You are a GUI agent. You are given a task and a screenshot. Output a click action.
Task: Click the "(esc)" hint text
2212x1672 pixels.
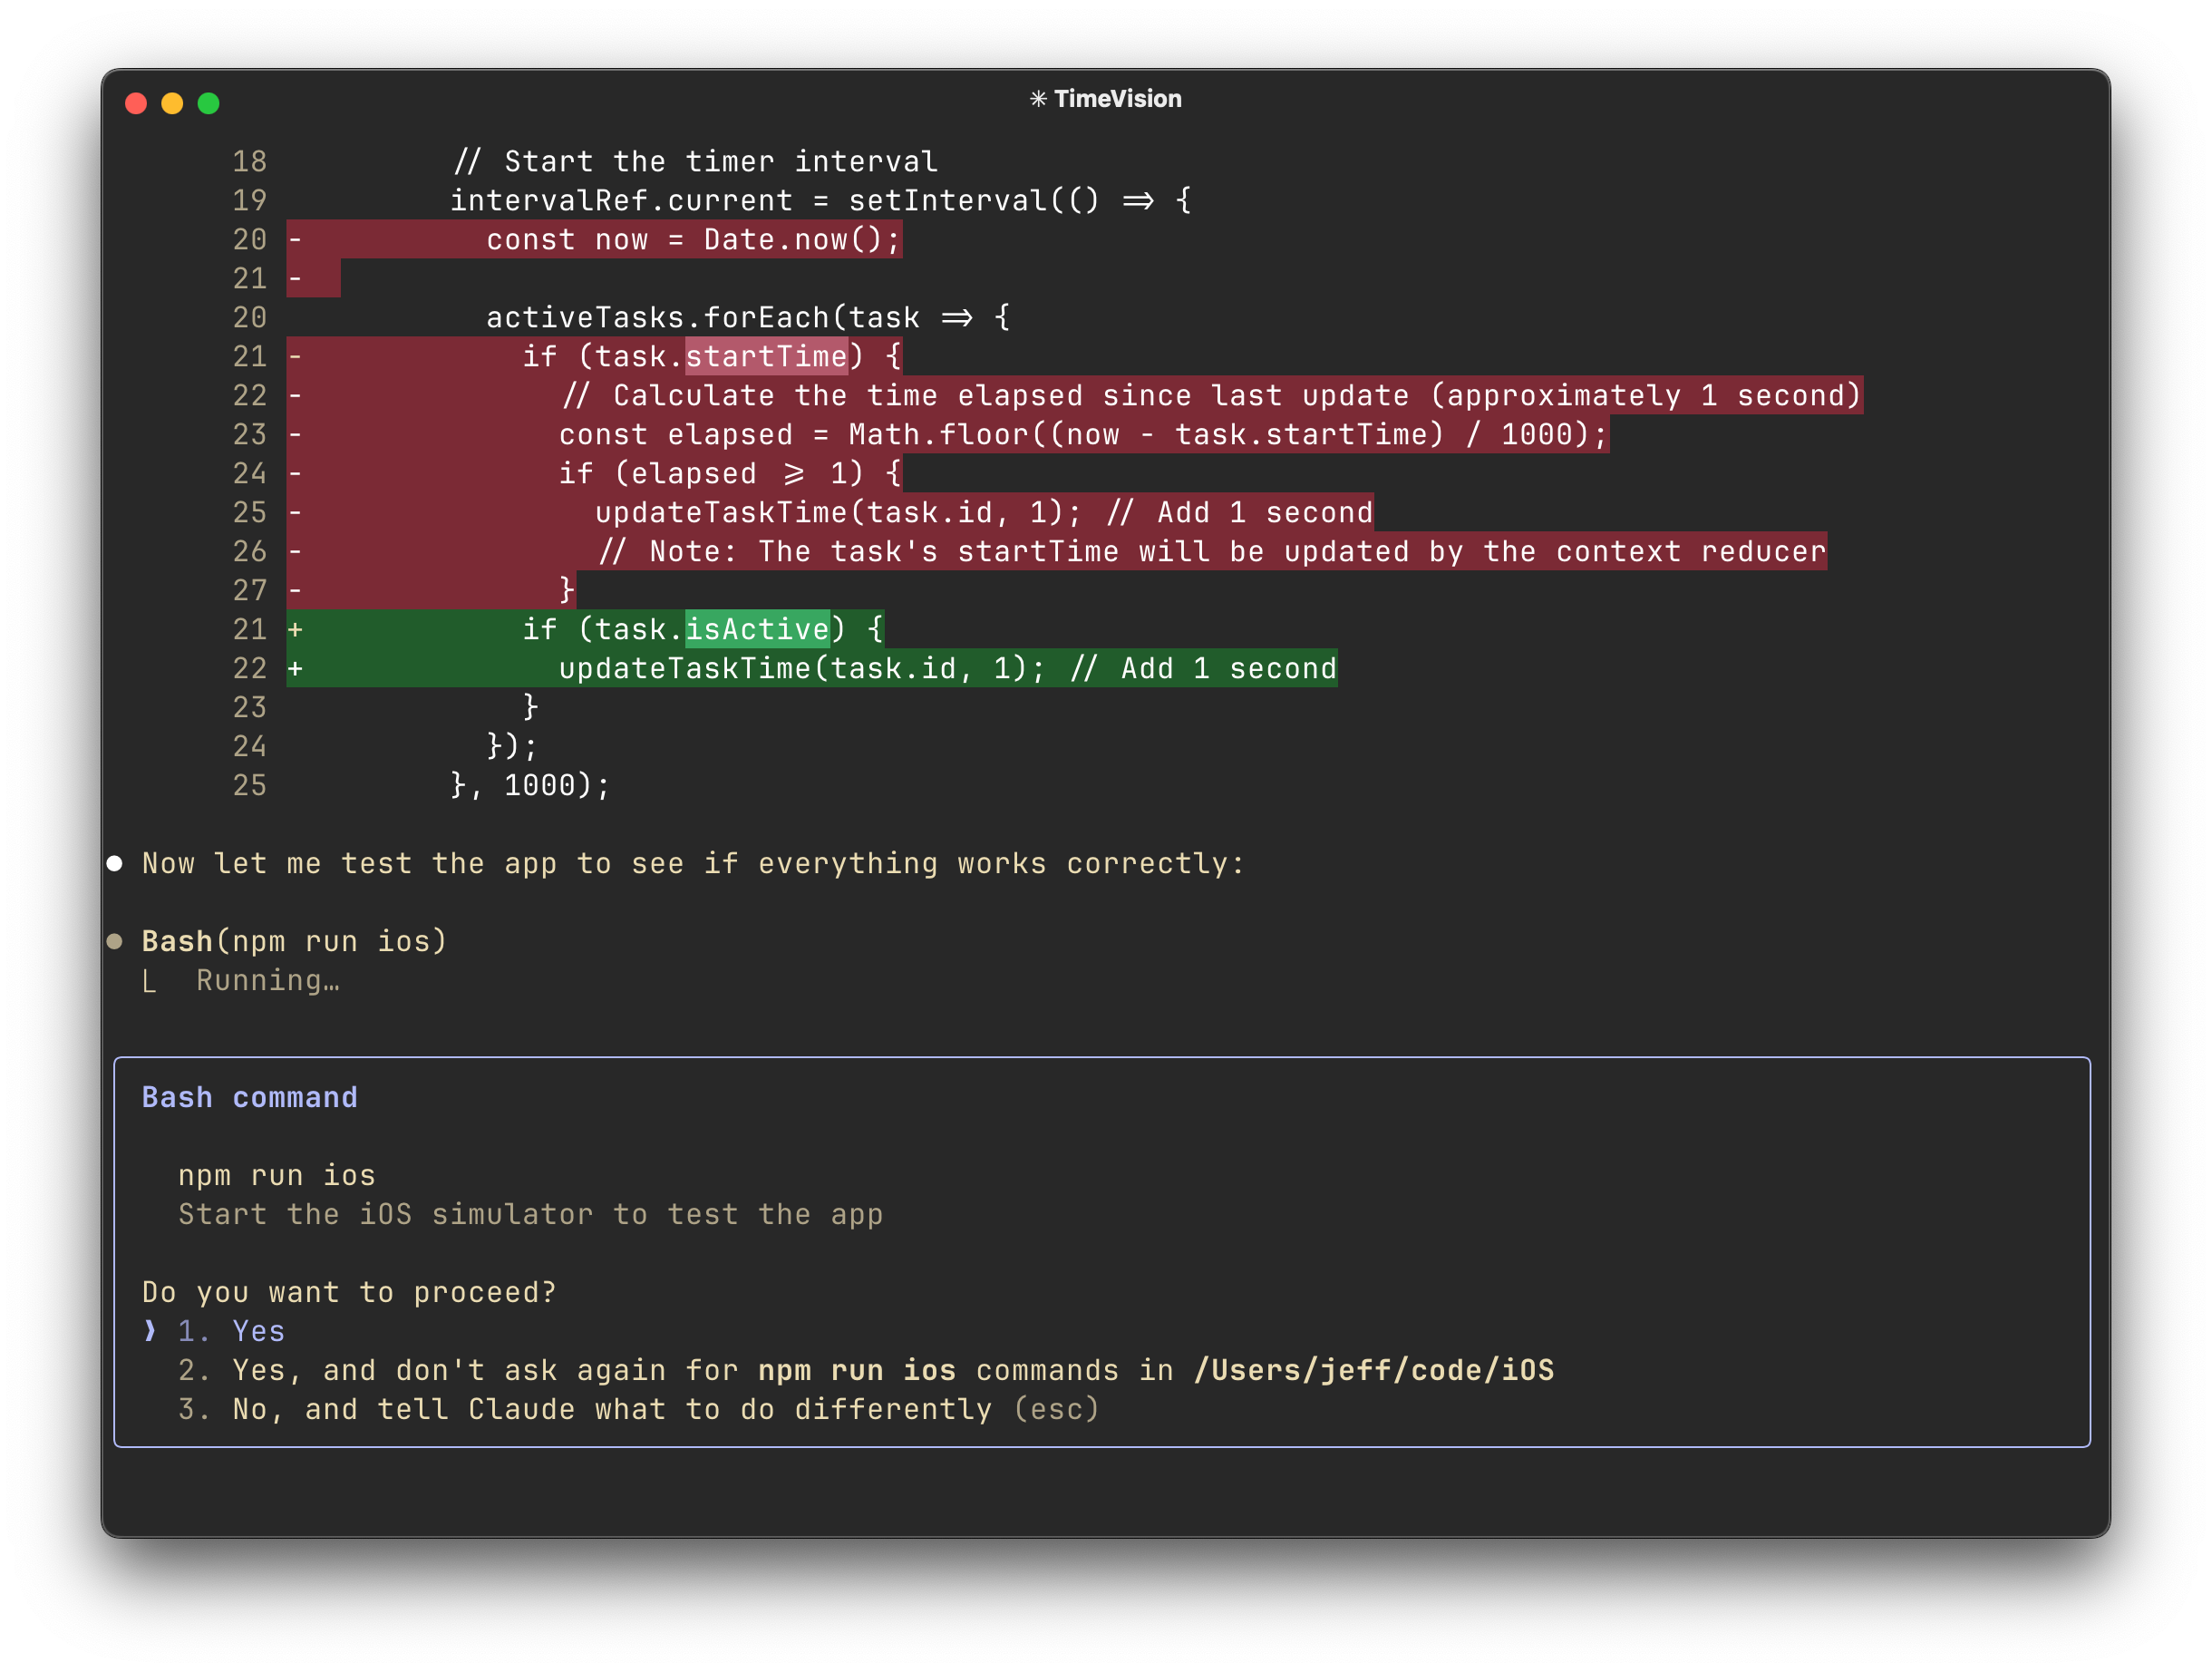point(1057,1409)
